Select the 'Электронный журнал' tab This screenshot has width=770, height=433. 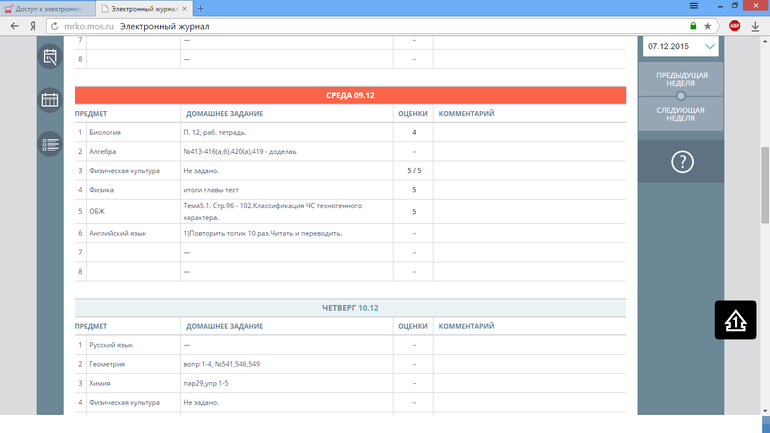[144, 9]
